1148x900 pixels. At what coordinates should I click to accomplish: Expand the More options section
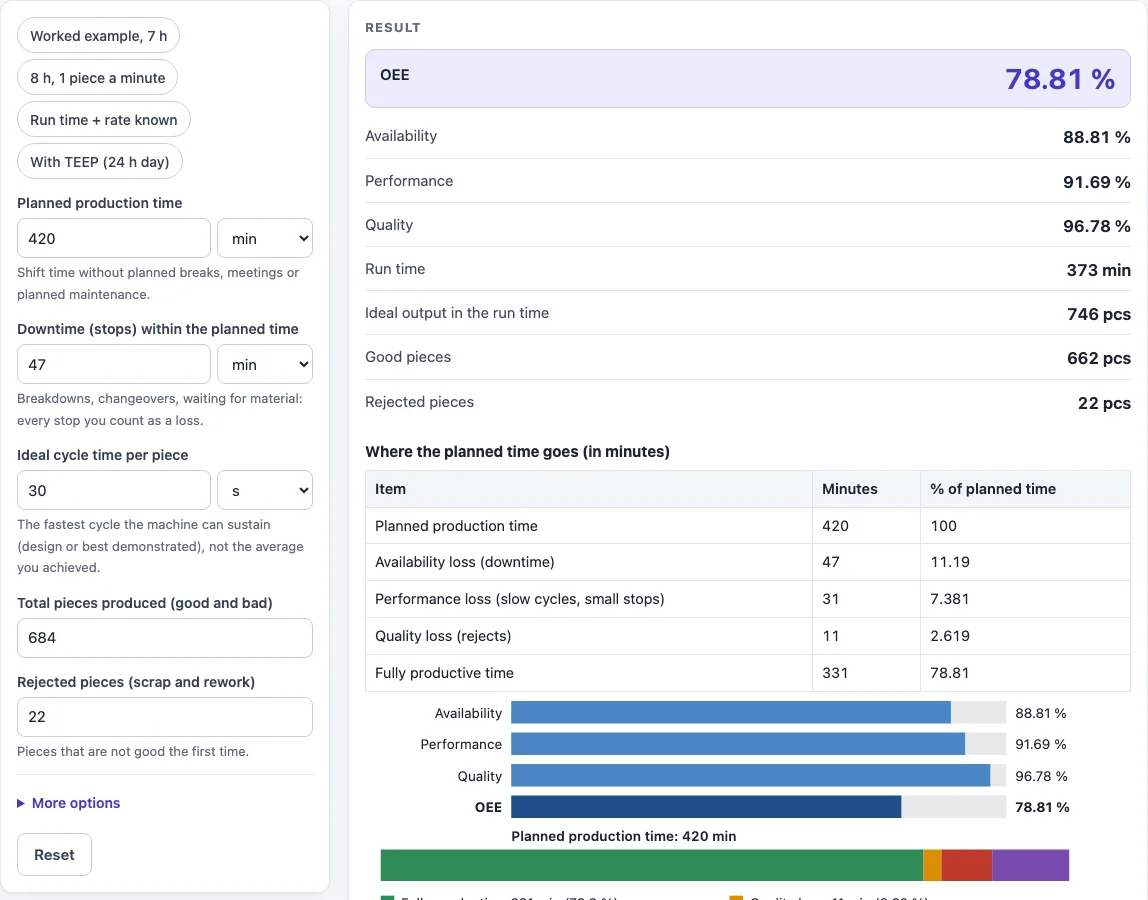point(69,803)
